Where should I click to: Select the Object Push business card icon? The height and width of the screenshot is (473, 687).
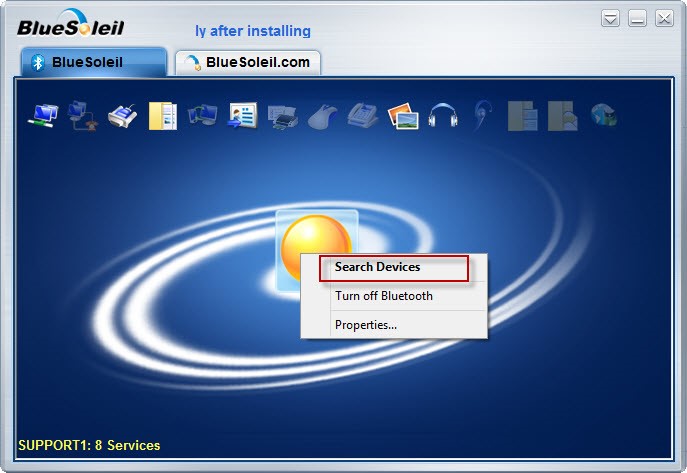point(242,116)
